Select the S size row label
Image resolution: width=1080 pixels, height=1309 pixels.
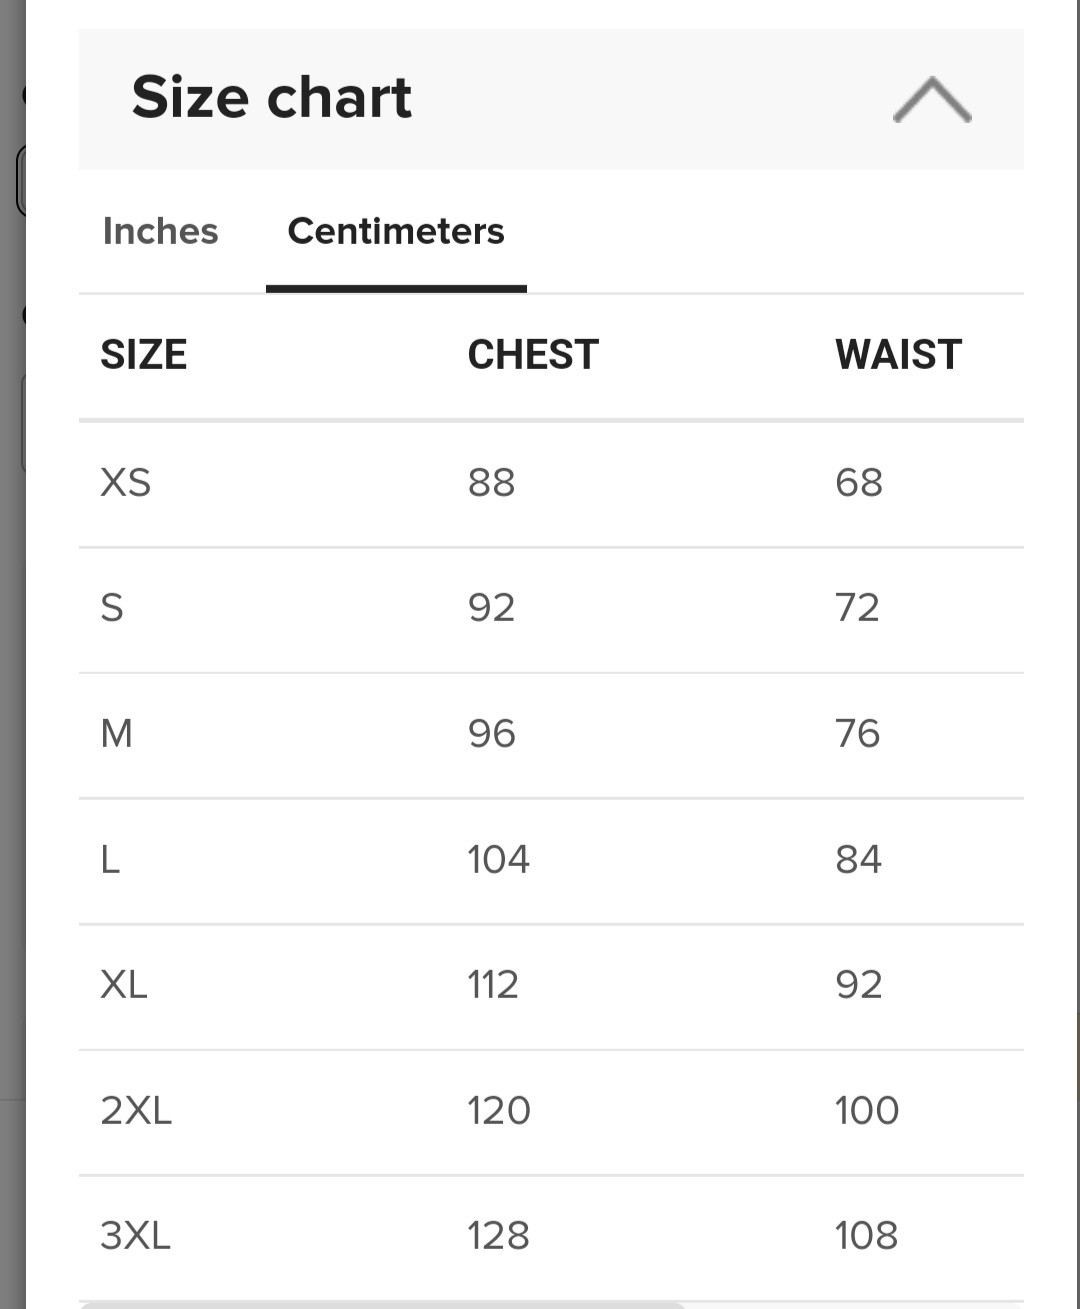pyautogui.click(x=112, y=608)
